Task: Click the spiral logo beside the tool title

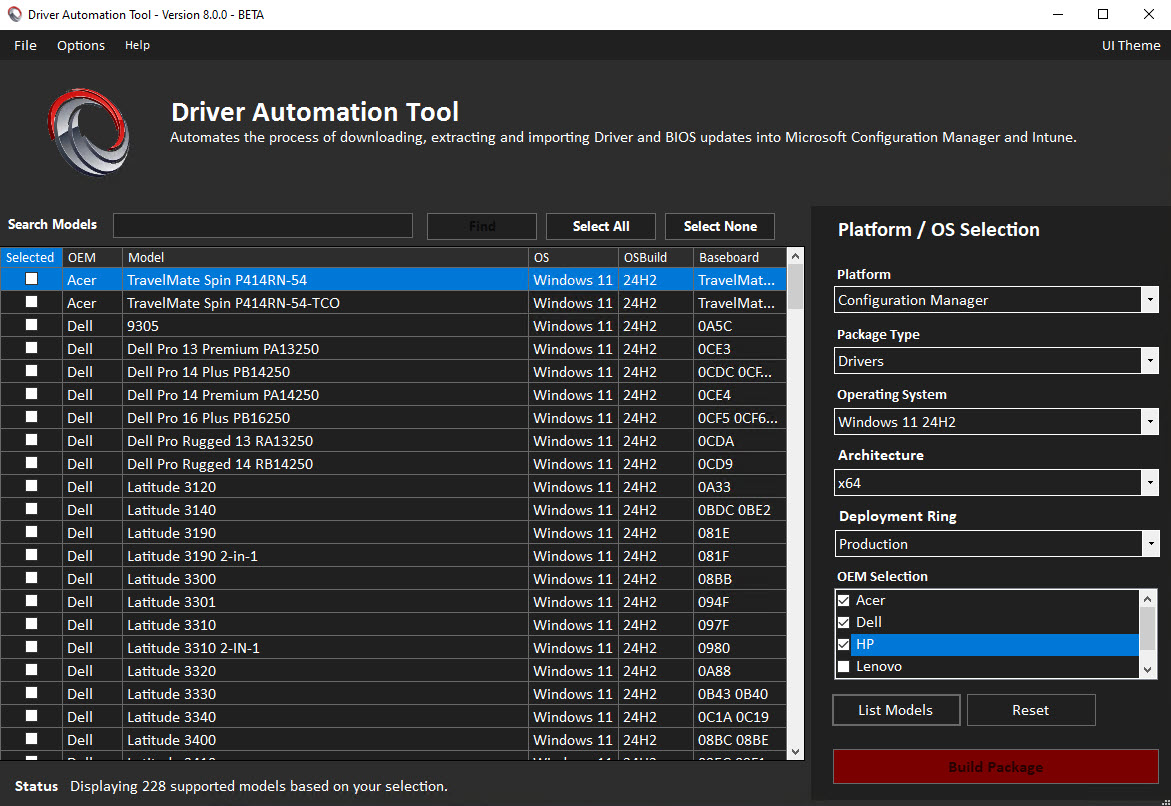Action: coord(88,128)
